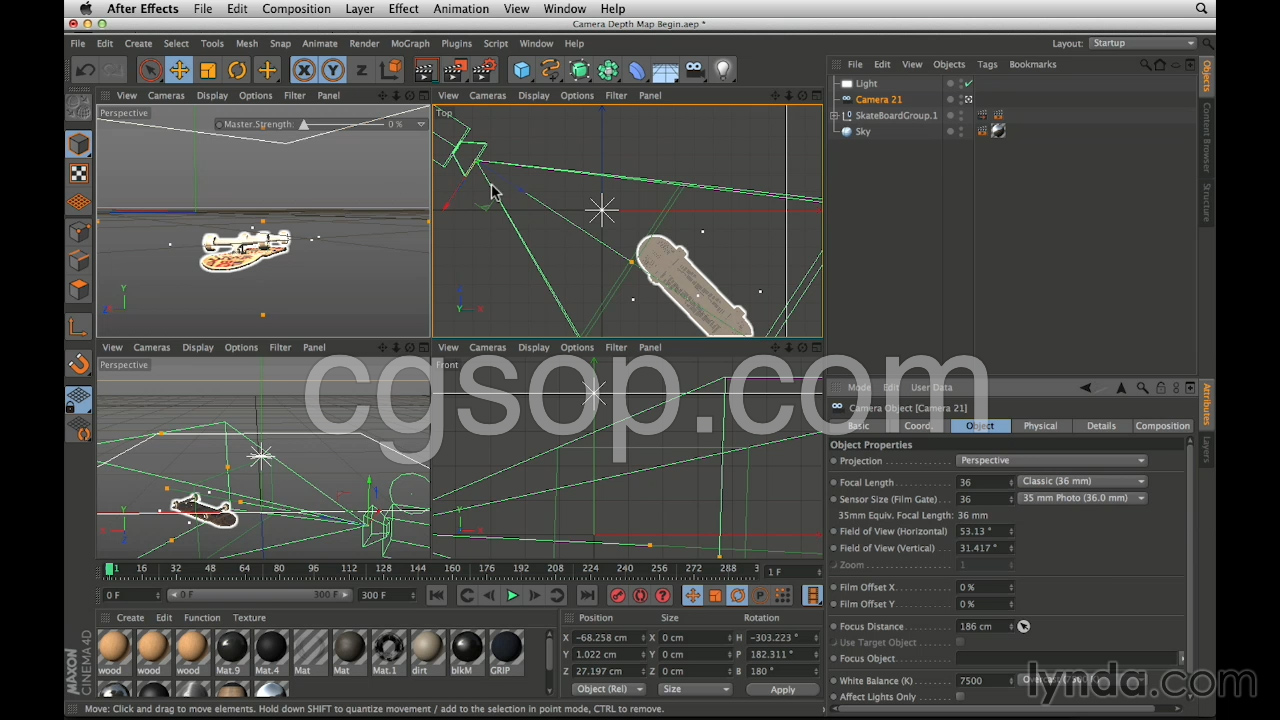Toggle X-axis lock

click(x=304, y=70)
